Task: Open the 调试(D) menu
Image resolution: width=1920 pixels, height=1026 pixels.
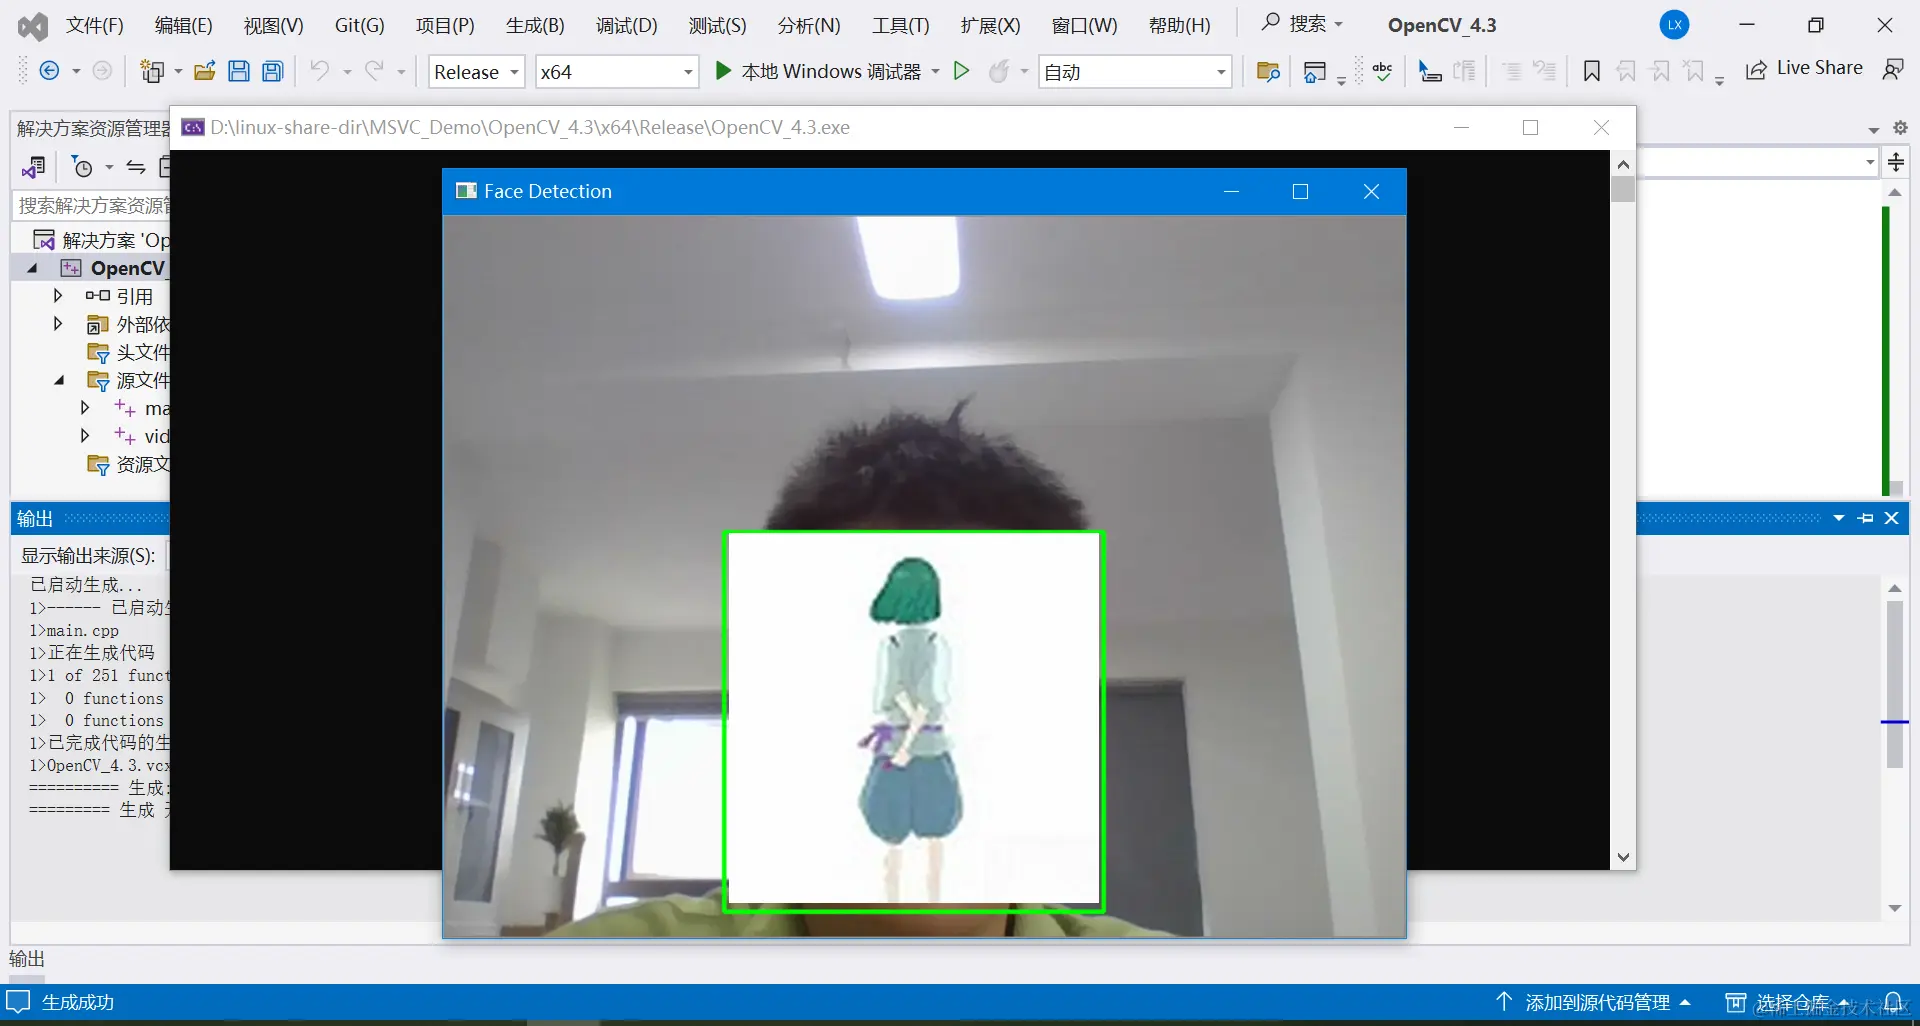Action: click(x=627, y=25)
